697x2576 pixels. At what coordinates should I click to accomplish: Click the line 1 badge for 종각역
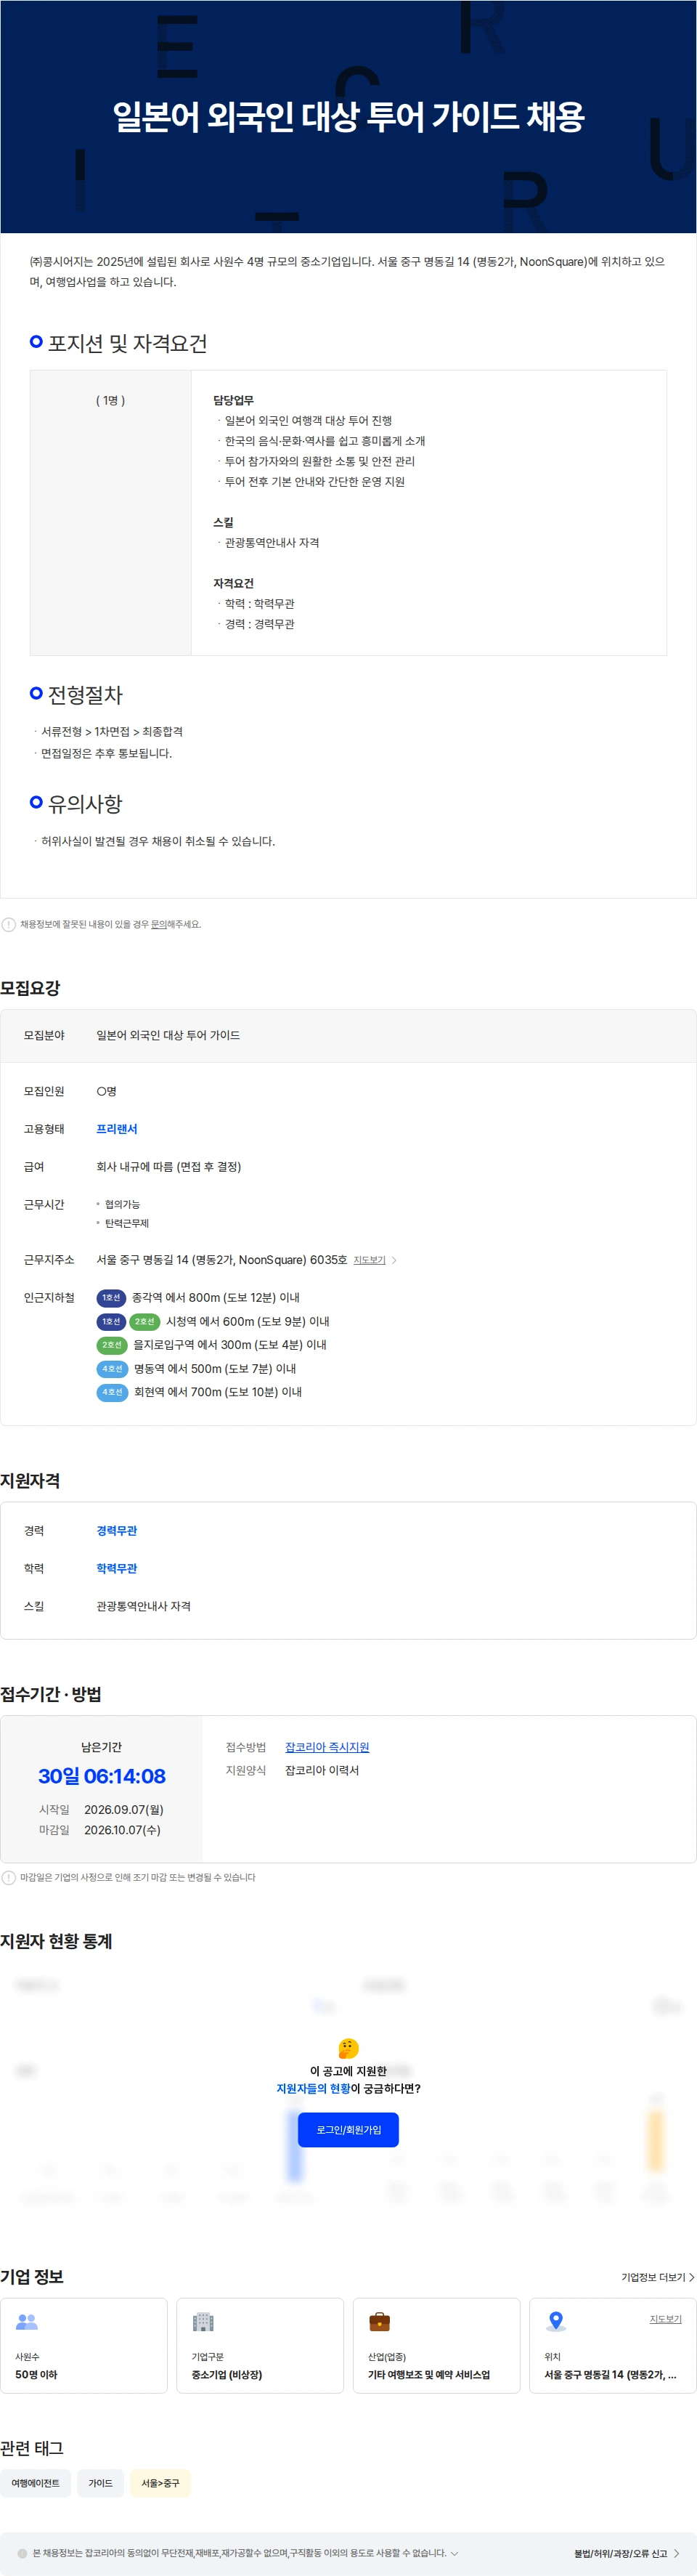click(111, 1297)
